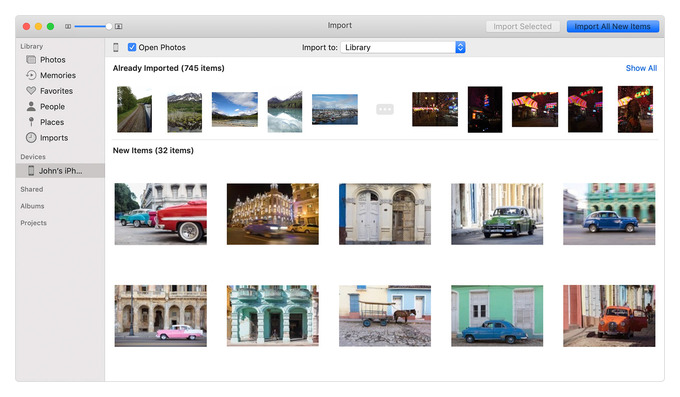Click the small-thumbnail icon left of zoom slider
Image resolution: width=680 pixels, height=397 pixels.
[x=68, y=26]
